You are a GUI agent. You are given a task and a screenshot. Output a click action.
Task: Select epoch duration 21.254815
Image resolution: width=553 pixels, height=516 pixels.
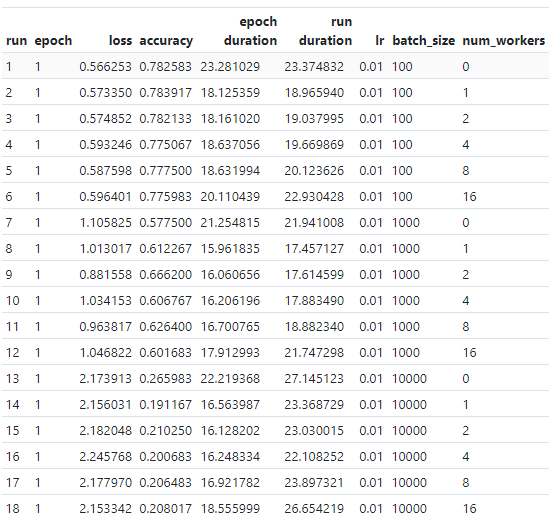[230, 223]
